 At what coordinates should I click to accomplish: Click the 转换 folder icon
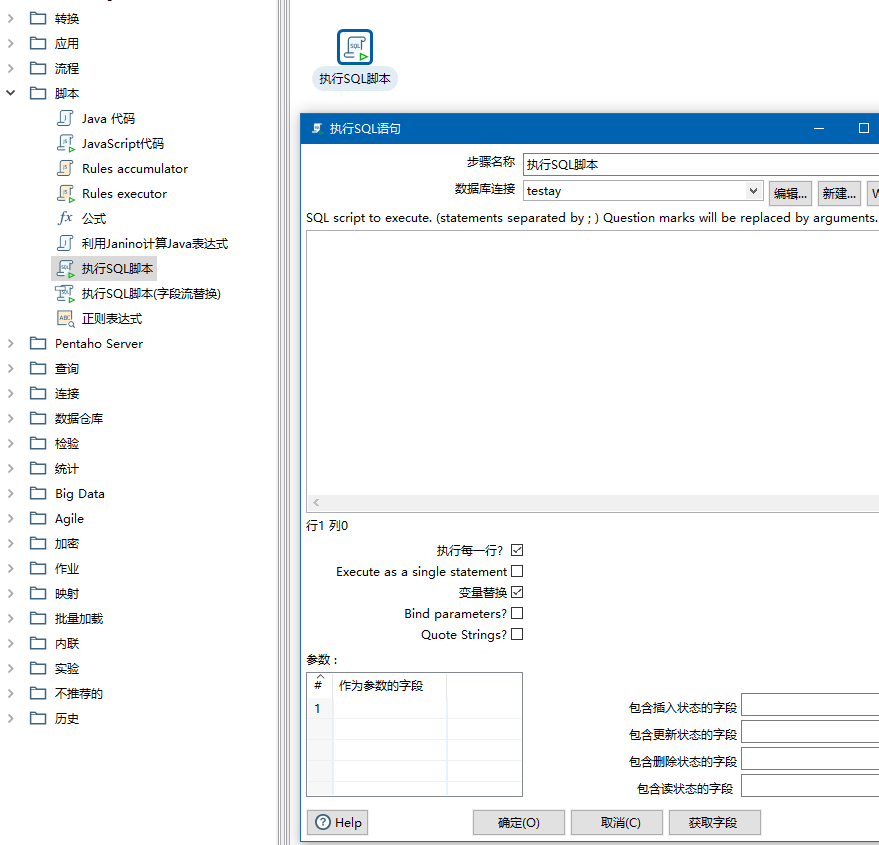pyautogui.click(x=38, y=19)
